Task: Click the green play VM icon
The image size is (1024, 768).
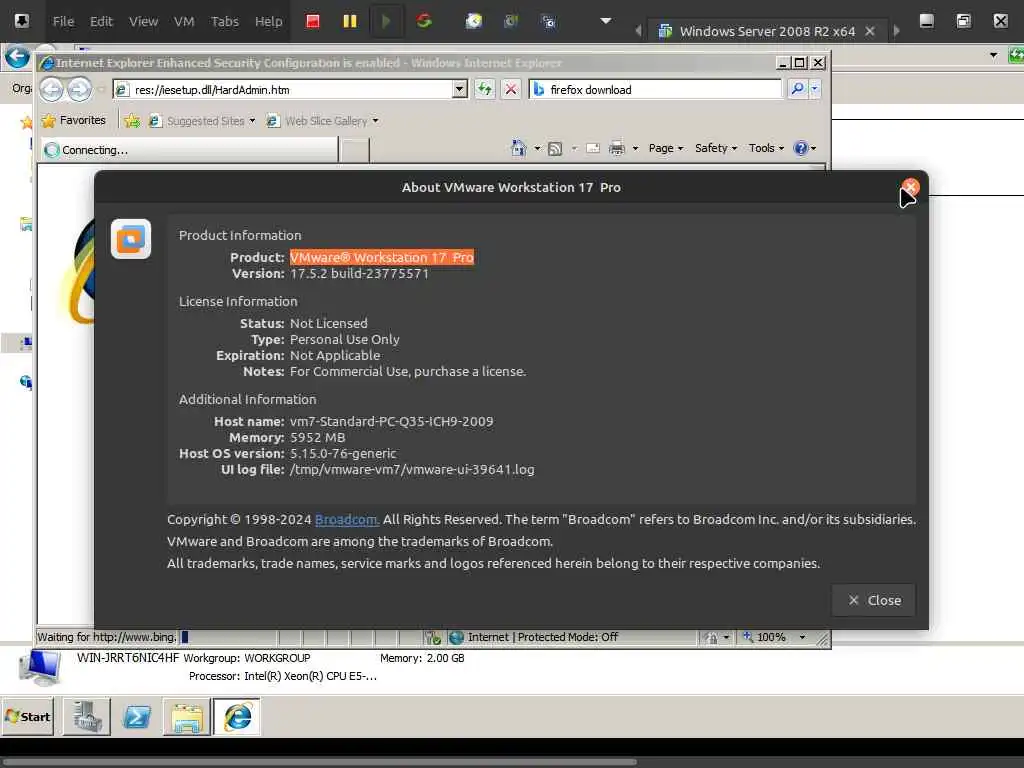Action: pos(386,21)
